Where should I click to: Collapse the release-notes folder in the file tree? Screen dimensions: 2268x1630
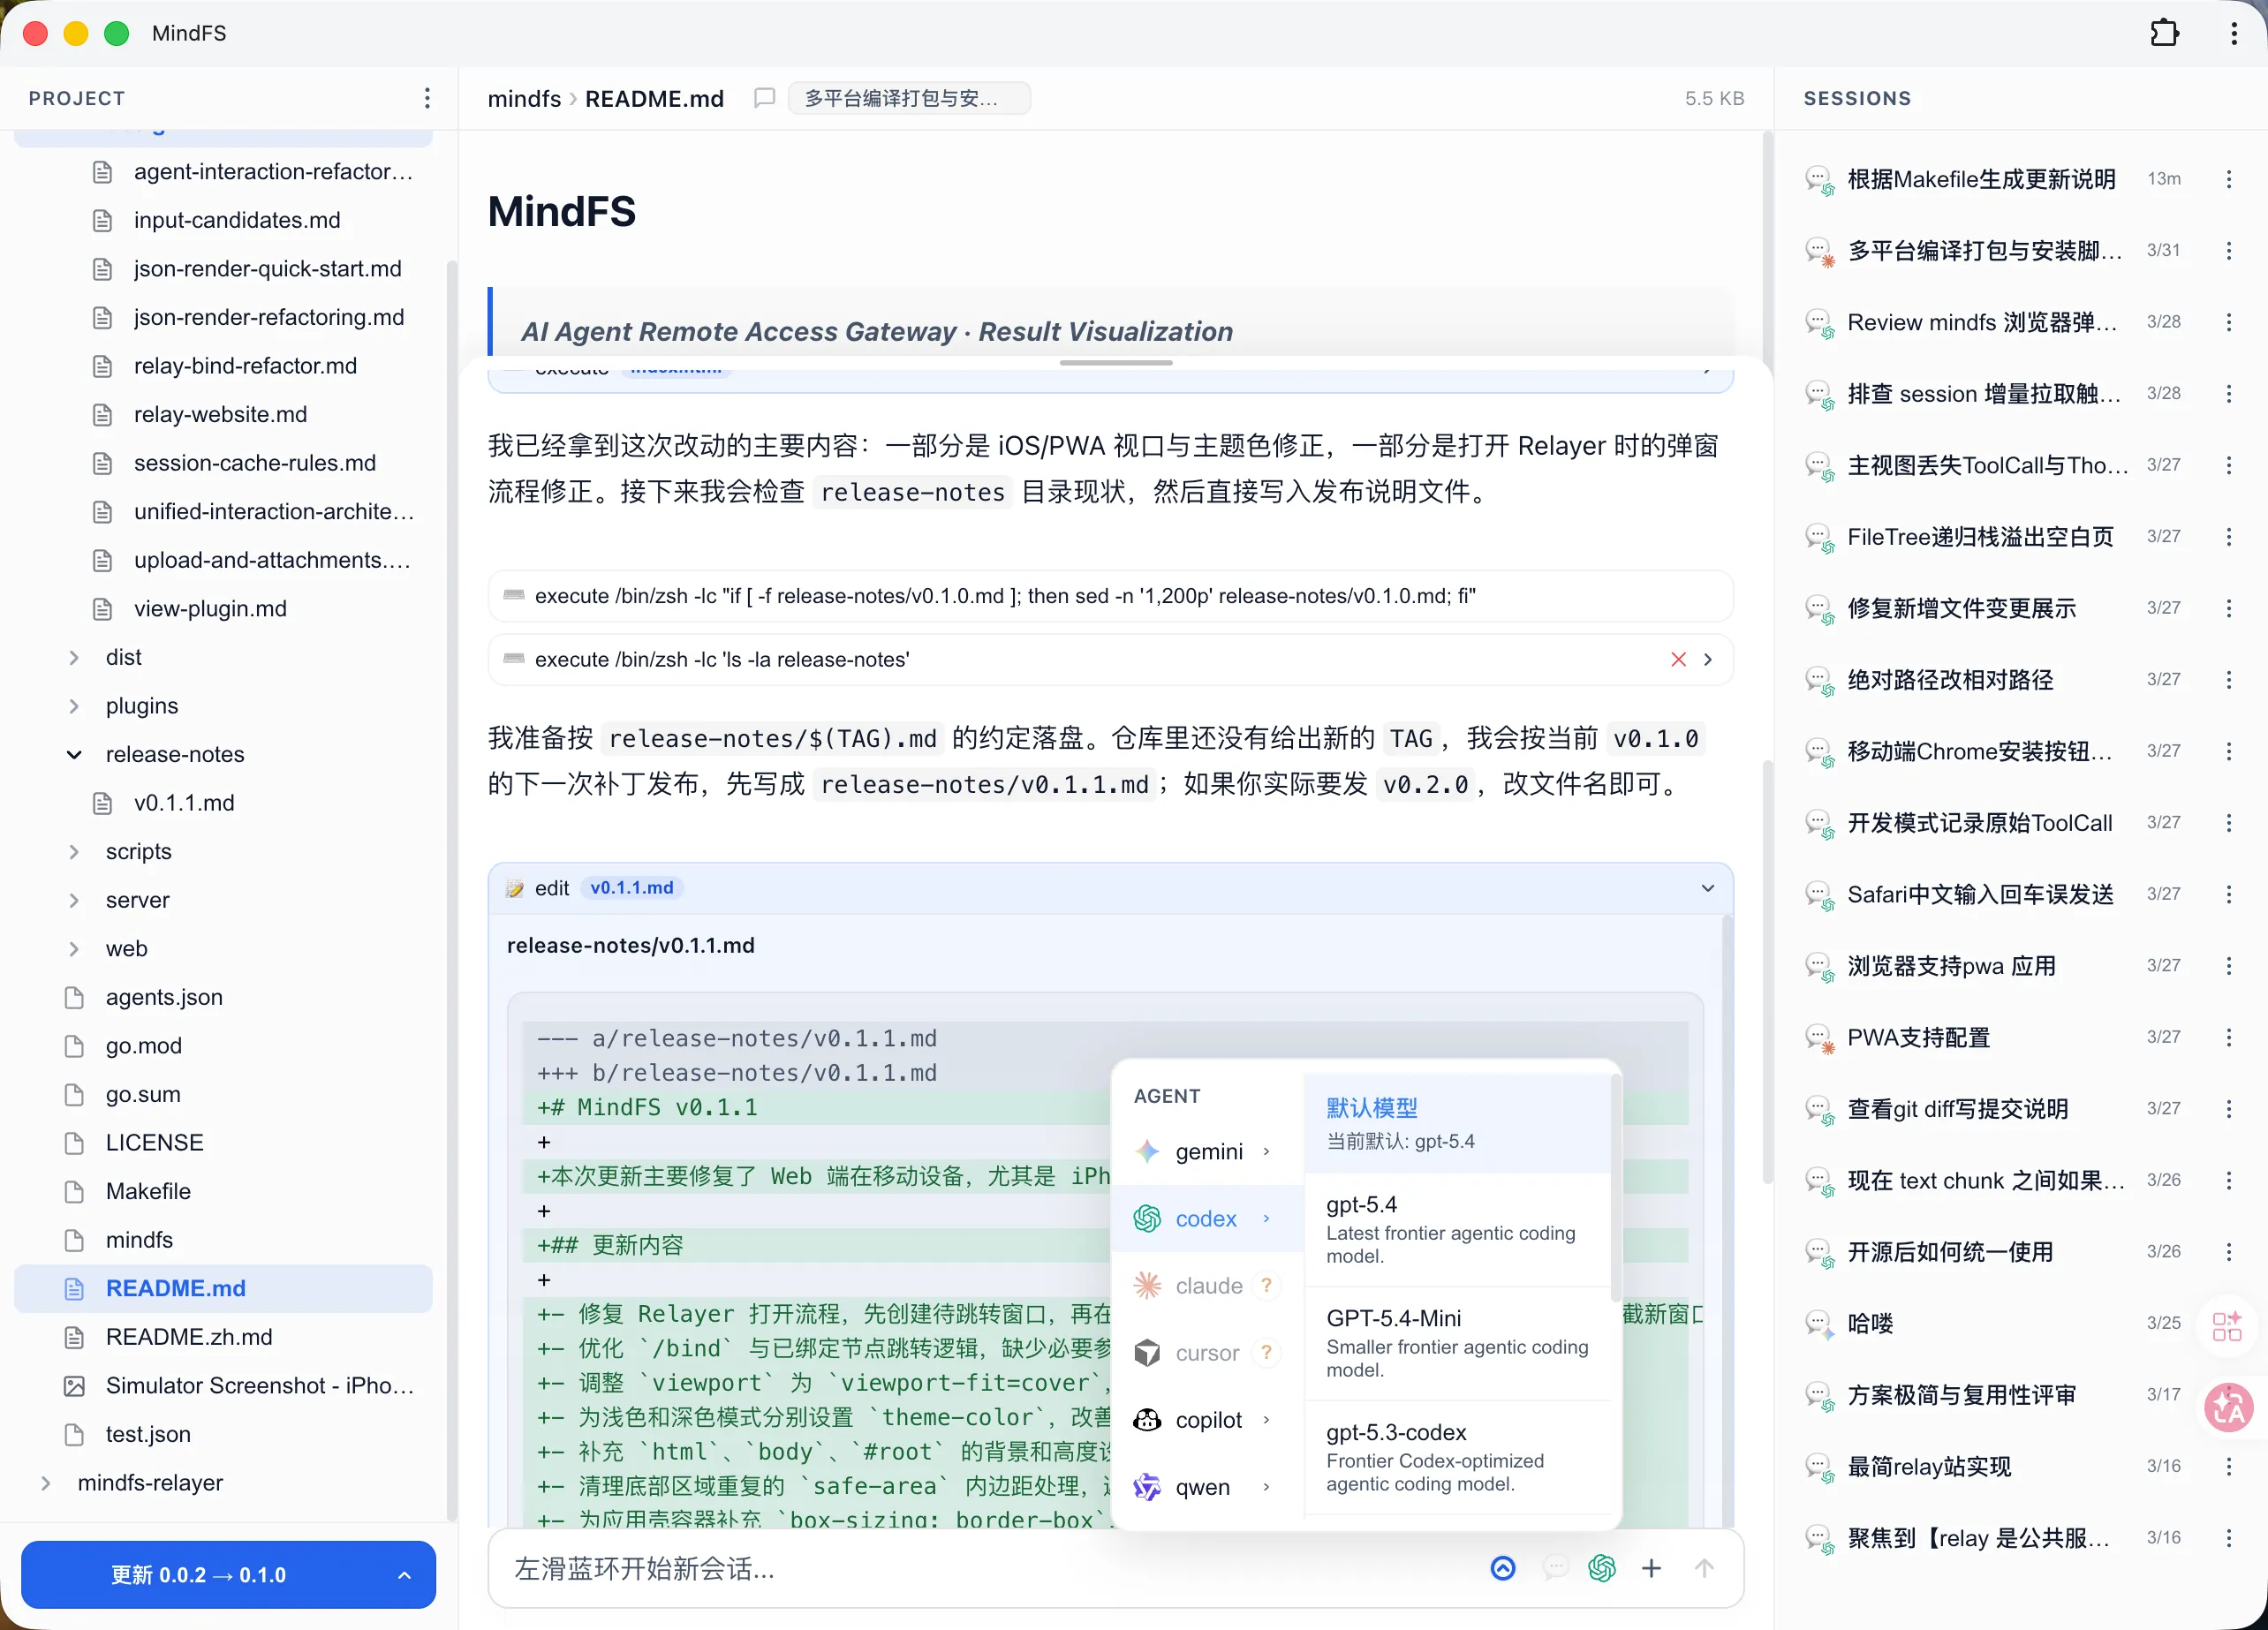74,754
